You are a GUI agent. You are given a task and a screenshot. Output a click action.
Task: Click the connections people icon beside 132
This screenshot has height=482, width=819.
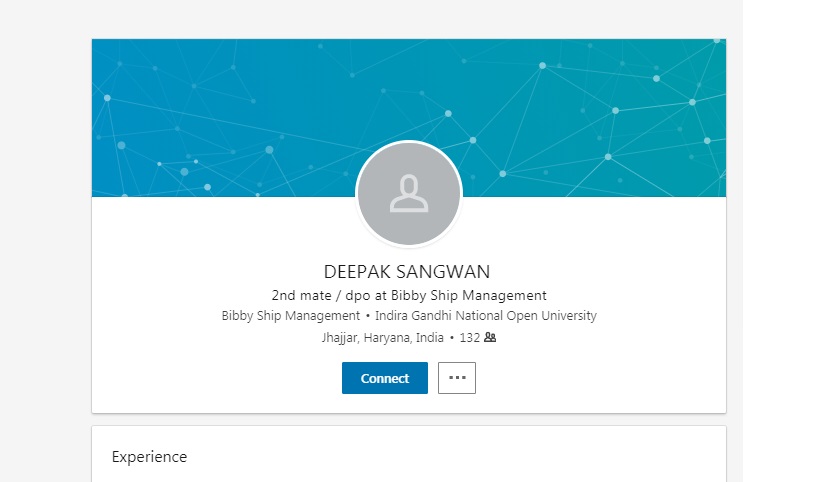pyautogui.click(x=490, y=338)
